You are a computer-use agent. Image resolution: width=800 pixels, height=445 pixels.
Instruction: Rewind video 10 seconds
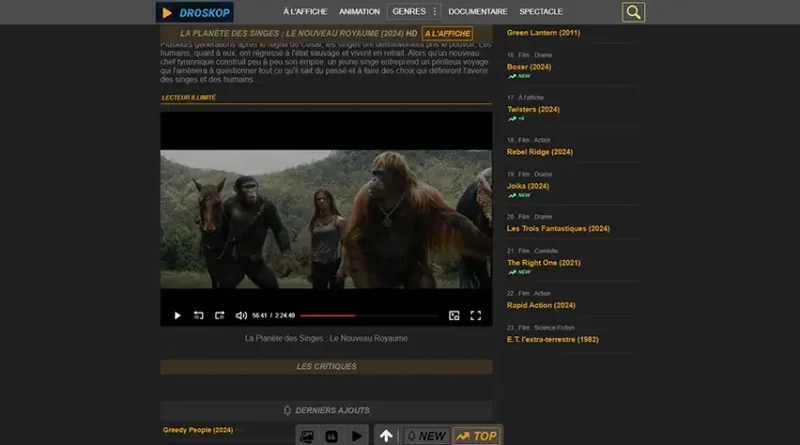(199, 315)
